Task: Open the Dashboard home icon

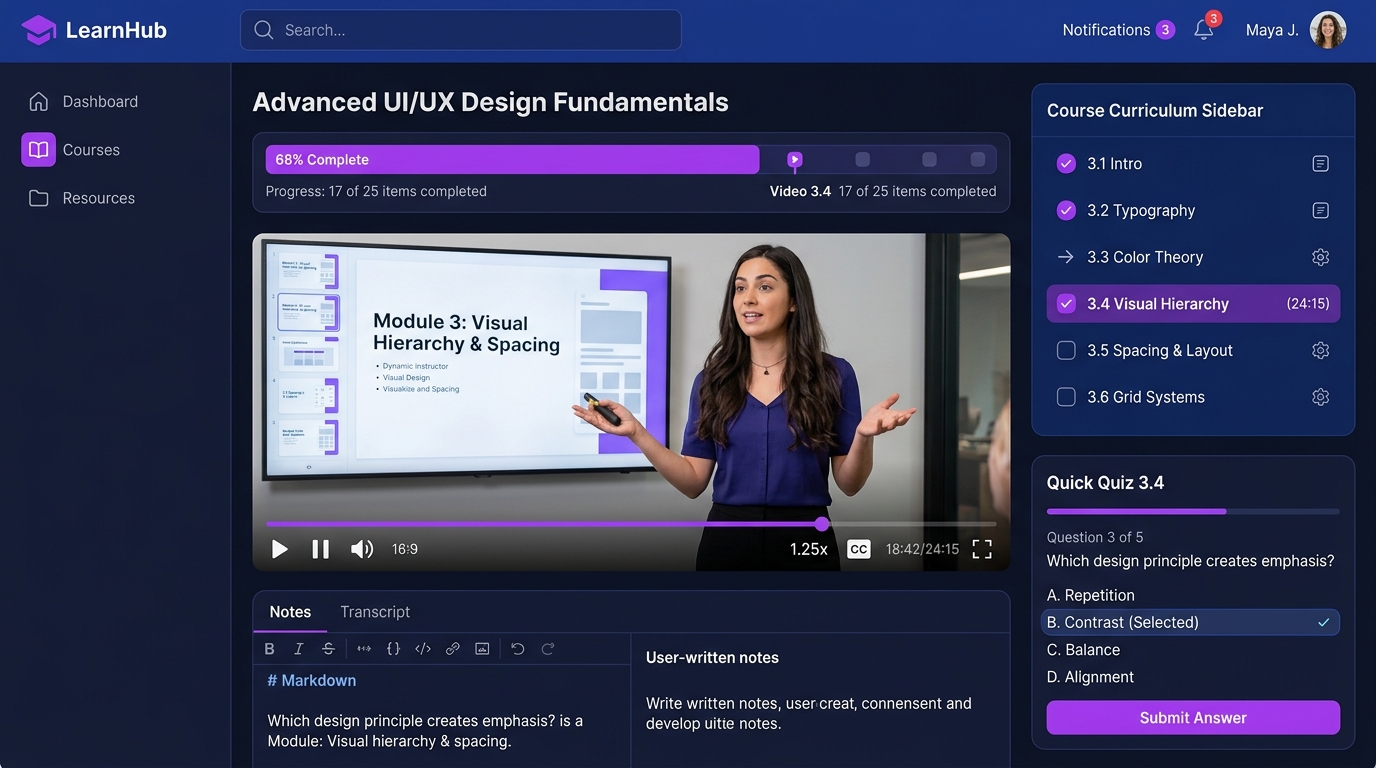Action: pyautogui.click(x=39, y=101)
